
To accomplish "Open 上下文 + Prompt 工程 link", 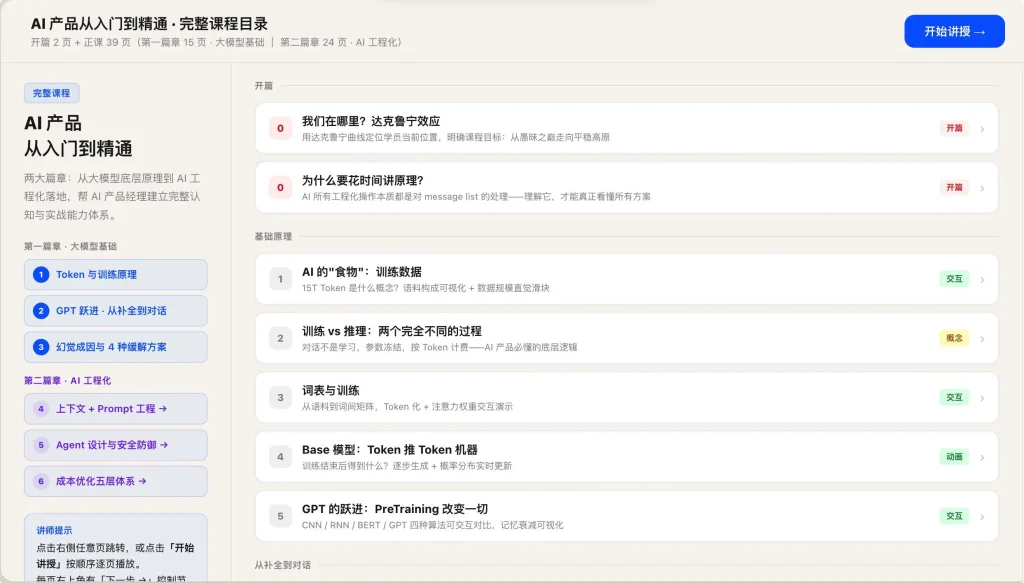I will 115,409.
